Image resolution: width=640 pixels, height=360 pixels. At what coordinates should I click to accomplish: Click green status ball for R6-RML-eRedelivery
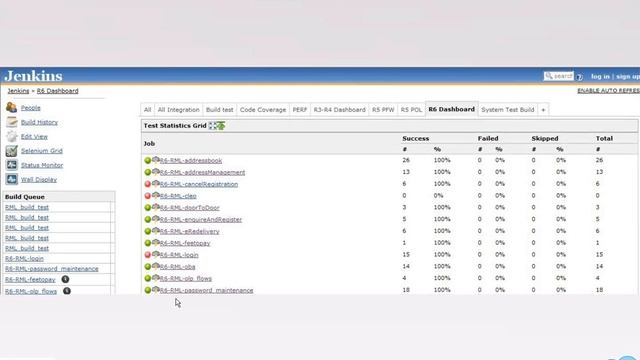(x=148, y=231)
